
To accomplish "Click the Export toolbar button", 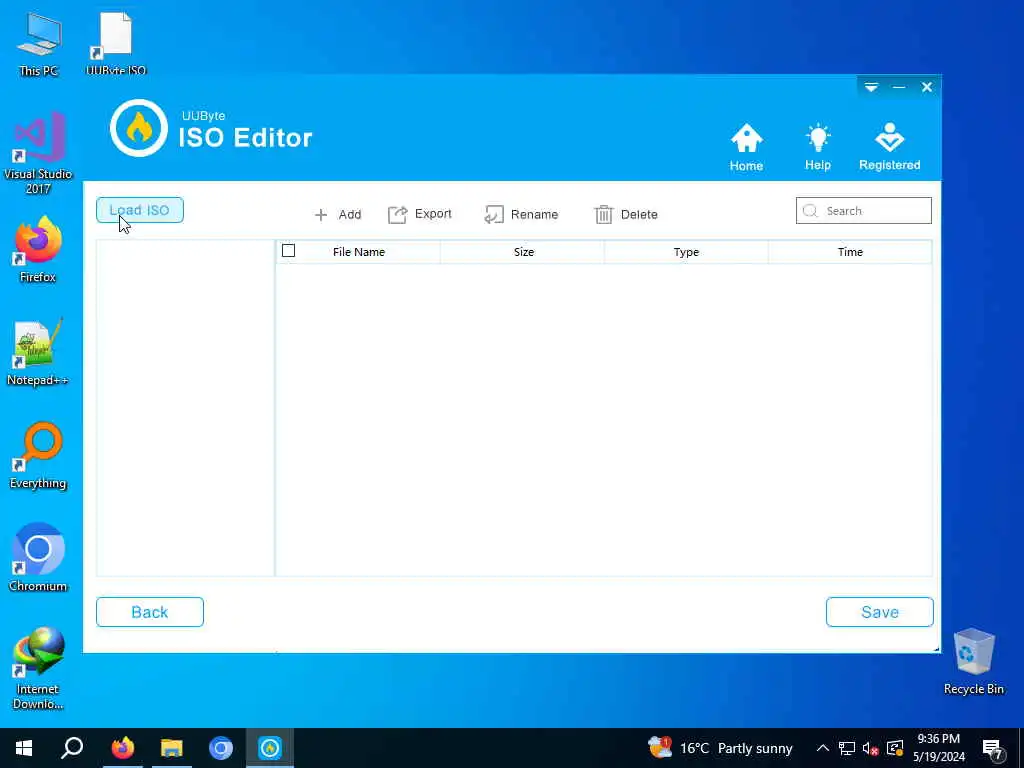I will (x=420, y=214).
